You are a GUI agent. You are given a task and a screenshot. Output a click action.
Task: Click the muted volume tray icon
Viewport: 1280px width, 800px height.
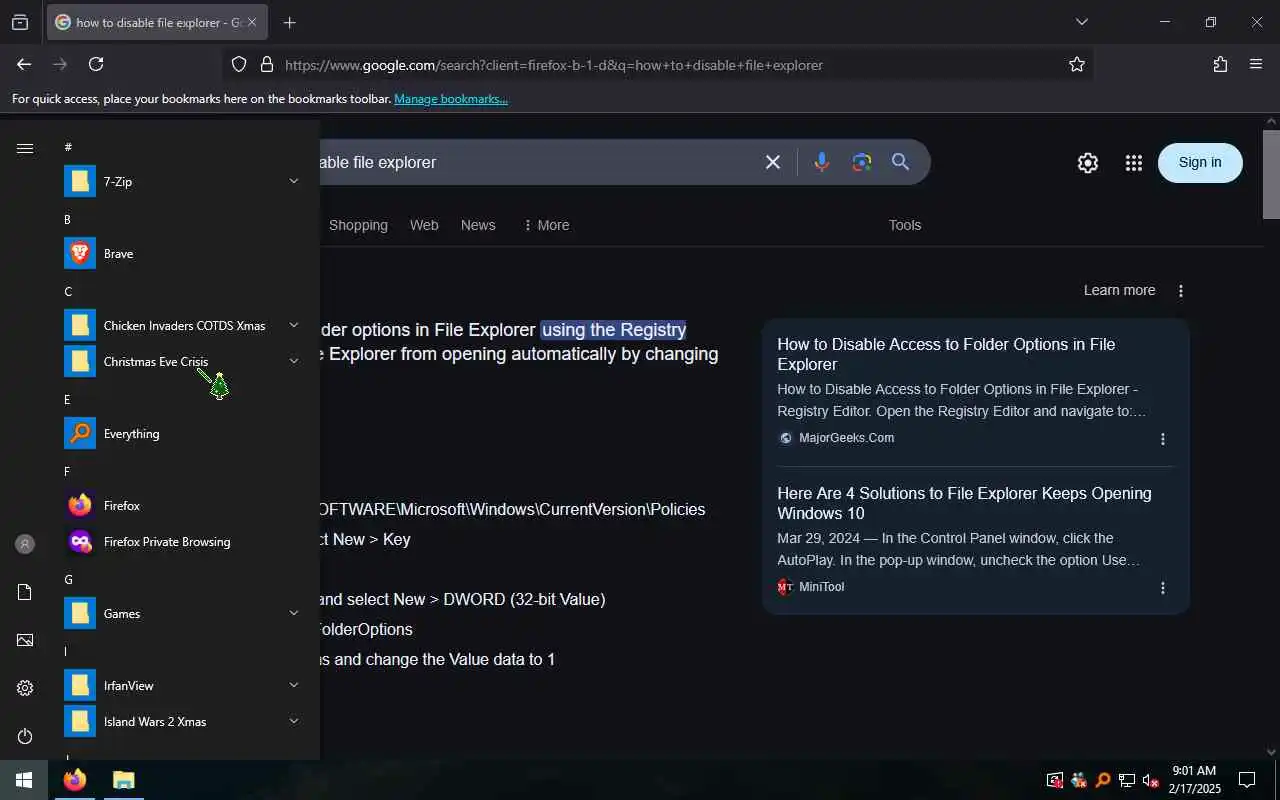[x=1150, y=780]
